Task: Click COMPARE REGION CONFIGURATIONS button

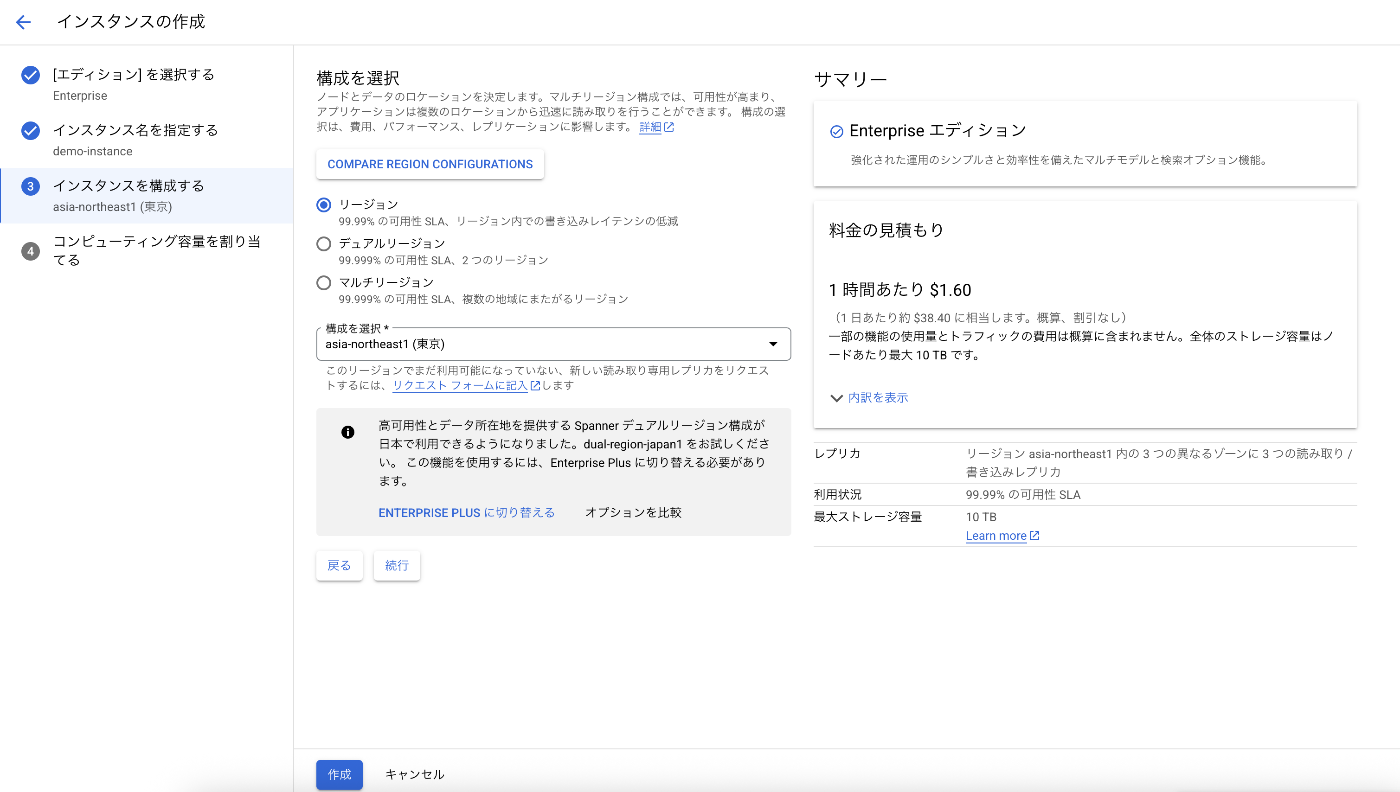Action: point(430,164)
